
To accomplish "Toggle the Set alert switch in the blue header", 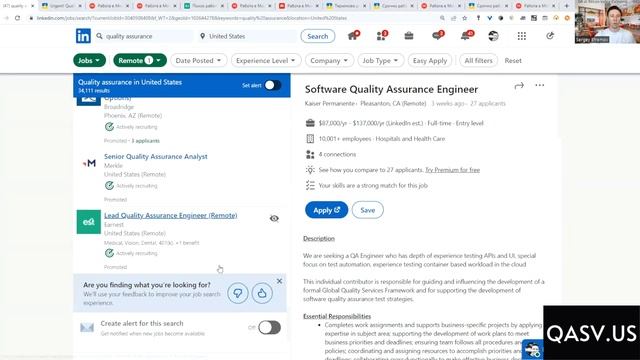I will 272,85.
